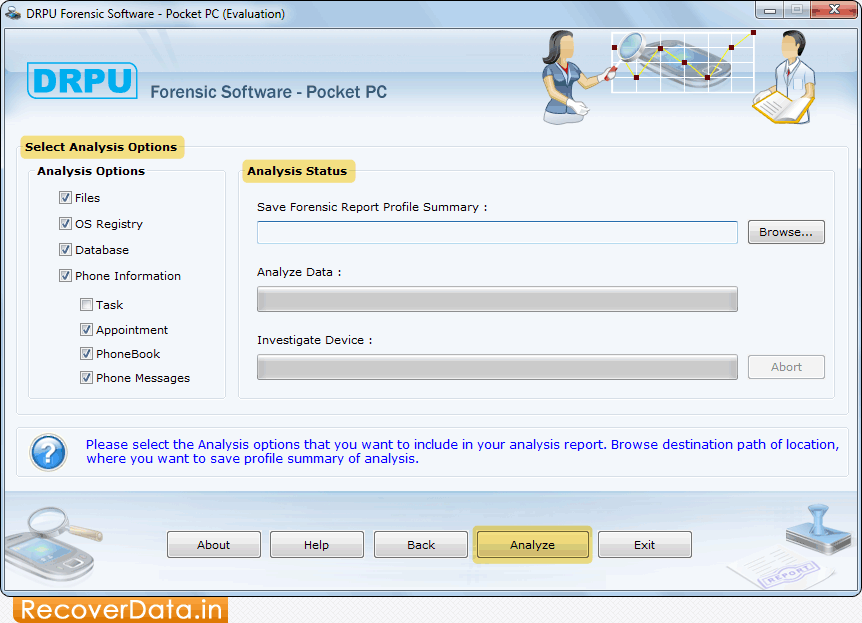Screen dimensions: 862x623
Task: Click the Abort button
Action: [786, 367]
